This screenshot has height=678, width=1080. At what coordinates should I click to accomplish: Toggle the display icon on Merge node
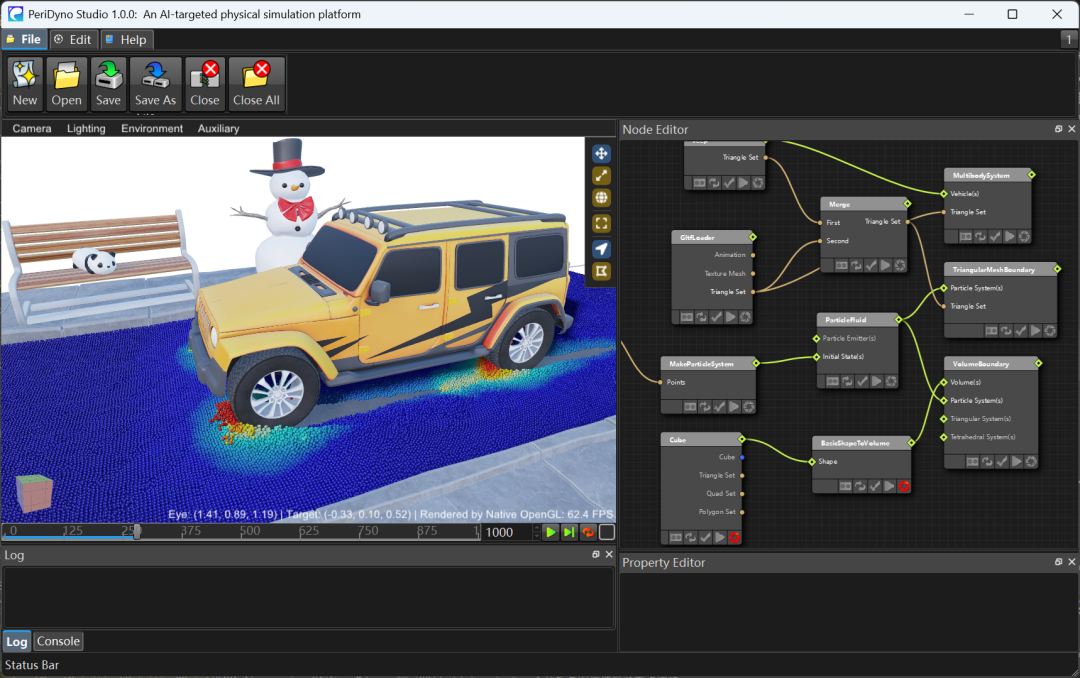pos(842,265)
